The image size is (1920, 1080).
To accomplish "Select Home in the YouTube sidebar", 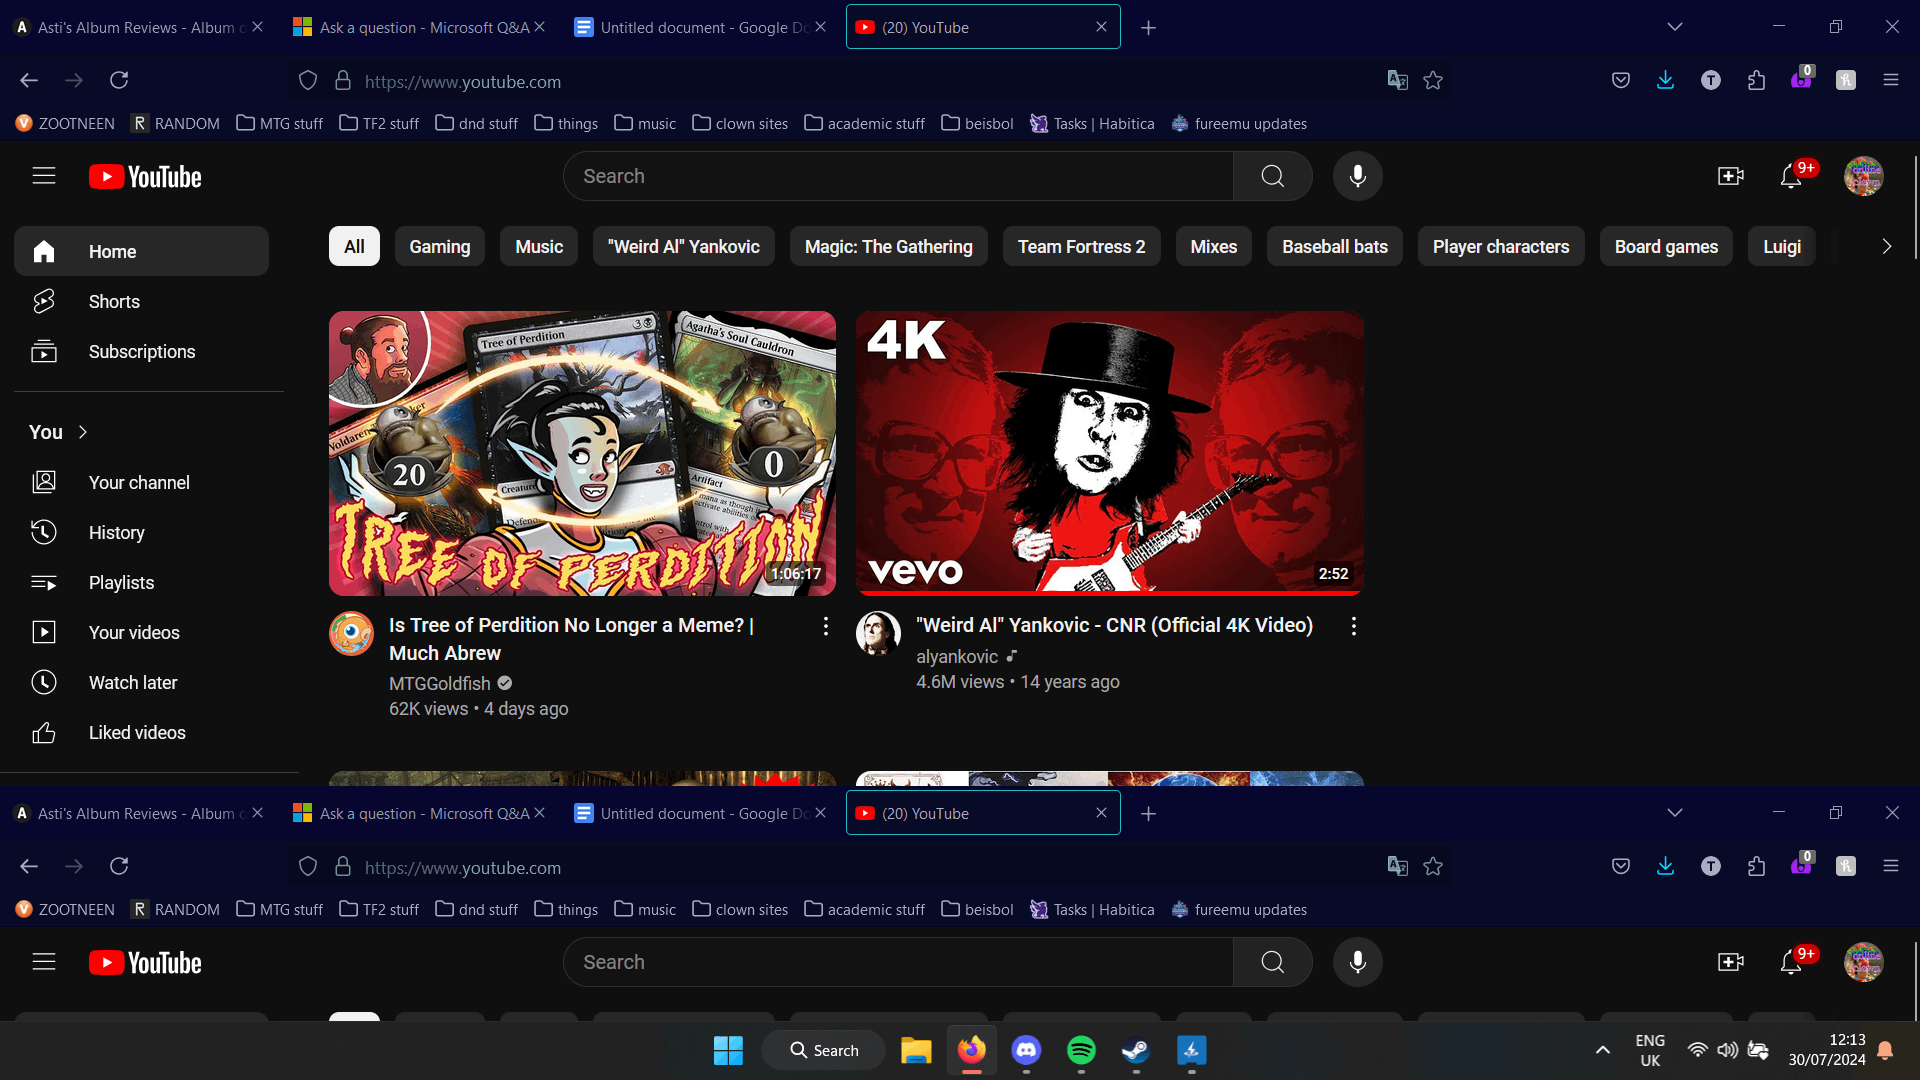I will click(x=141, y=251).
